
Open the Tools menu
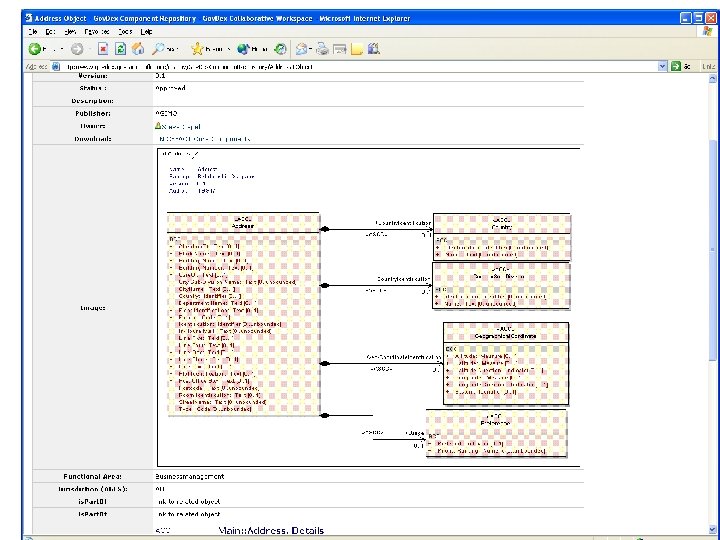pyautogui.click(x=125, y=31)
